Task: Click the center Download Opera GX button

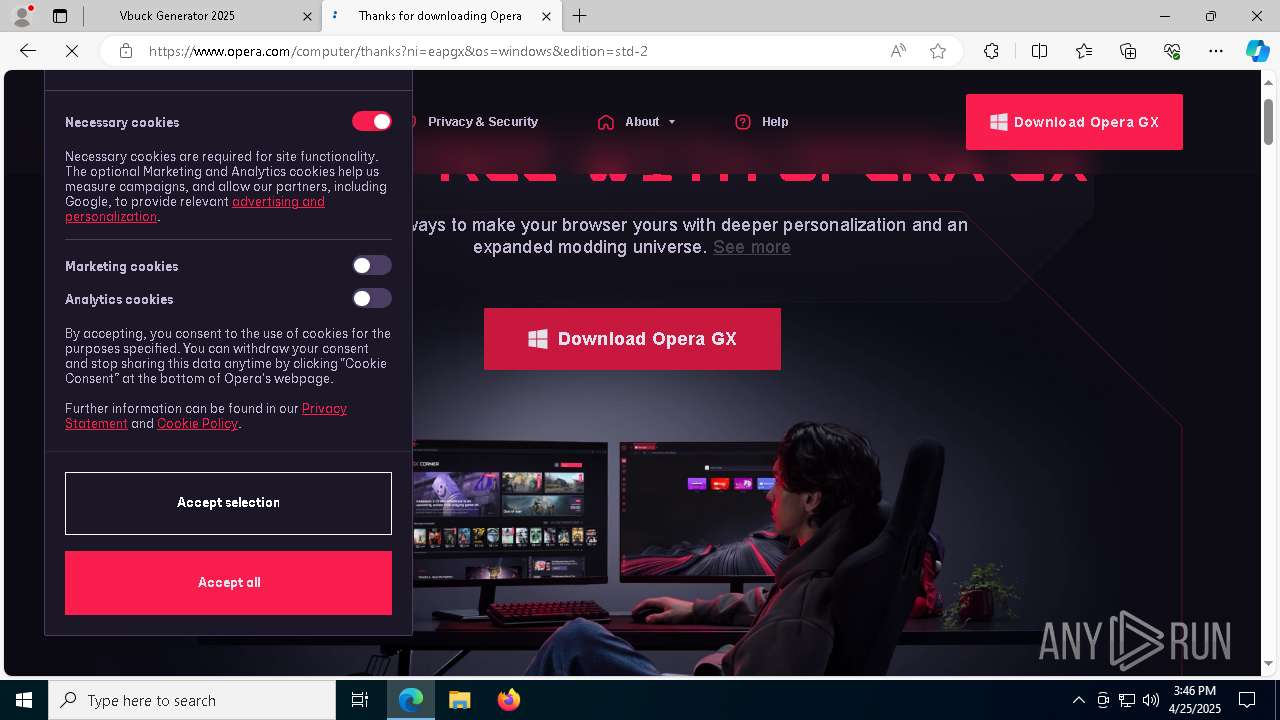Action: click(x=632, y=339)
